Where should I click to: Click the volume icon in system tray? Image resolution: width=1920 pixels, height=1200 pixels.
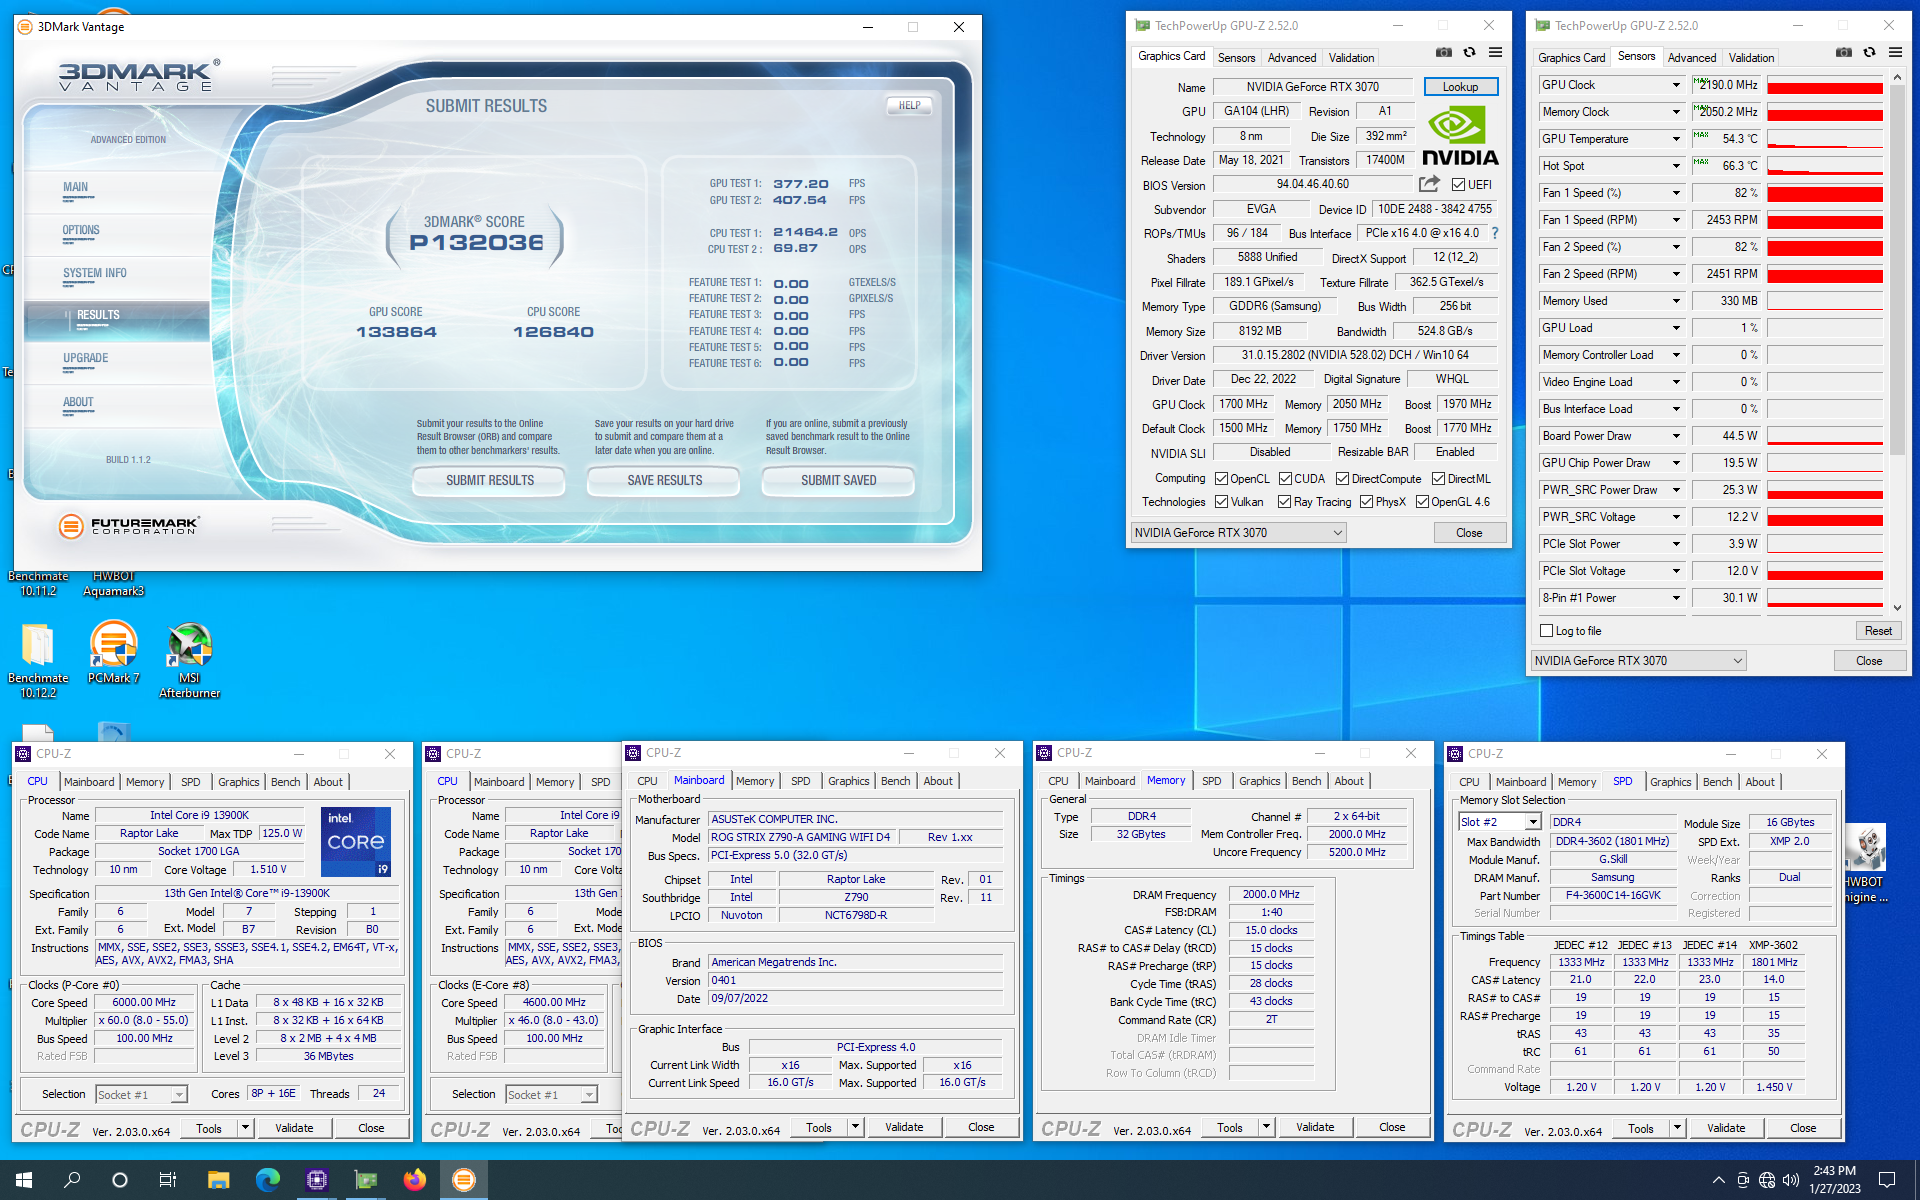(1790, 1180)
